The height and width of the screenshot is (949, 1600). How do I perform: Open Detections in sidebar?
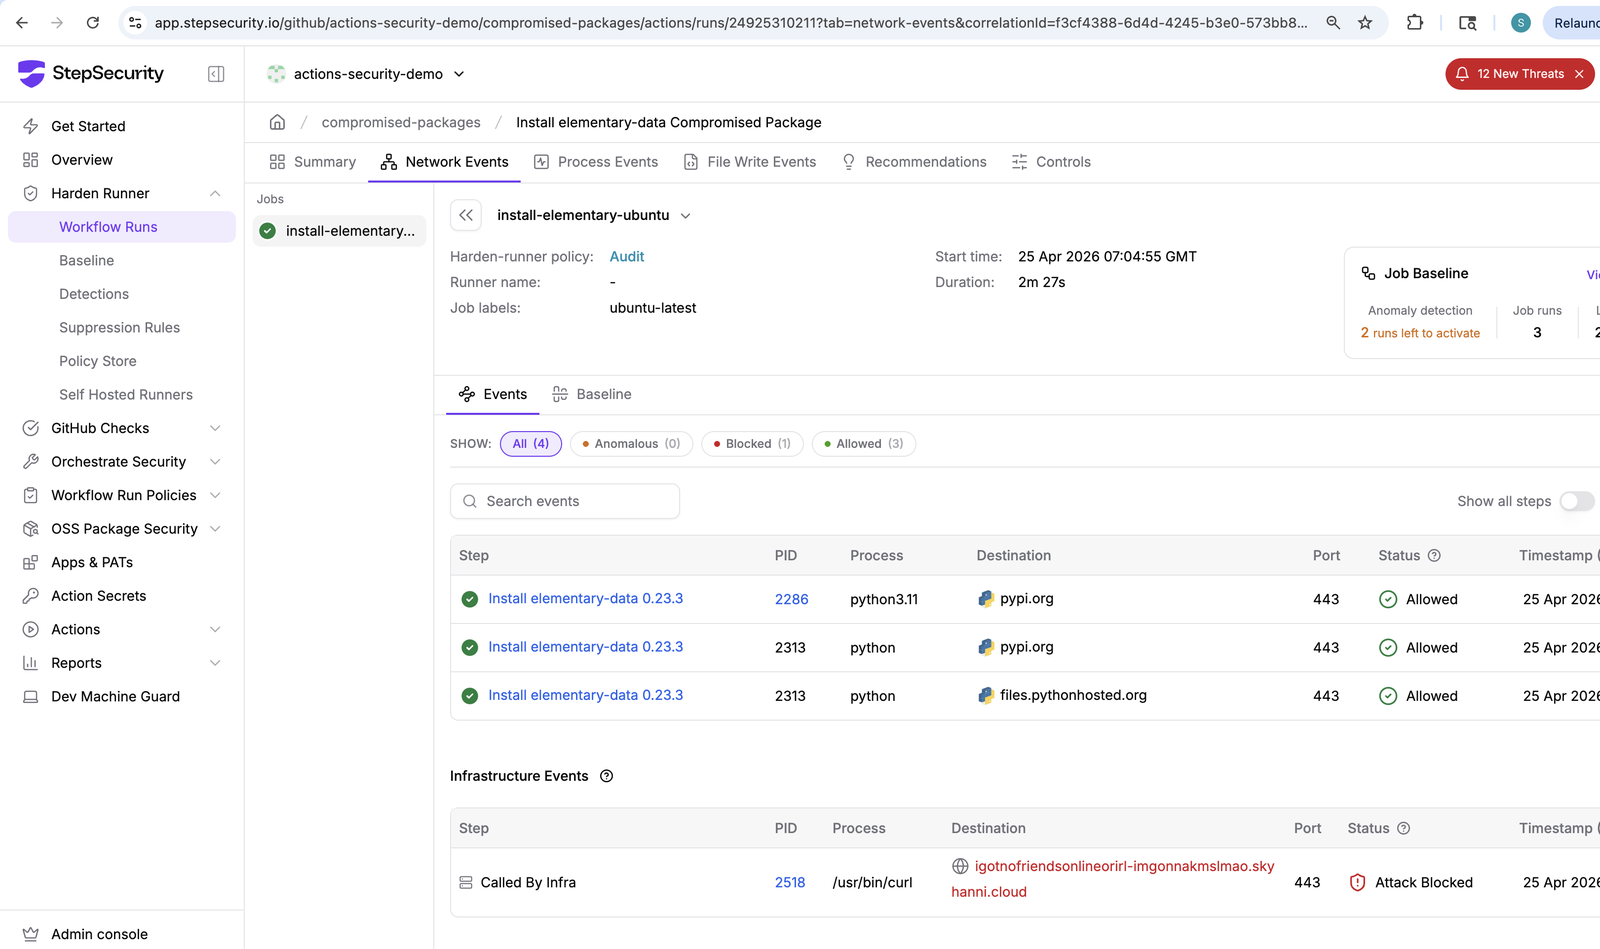point(94,294)
